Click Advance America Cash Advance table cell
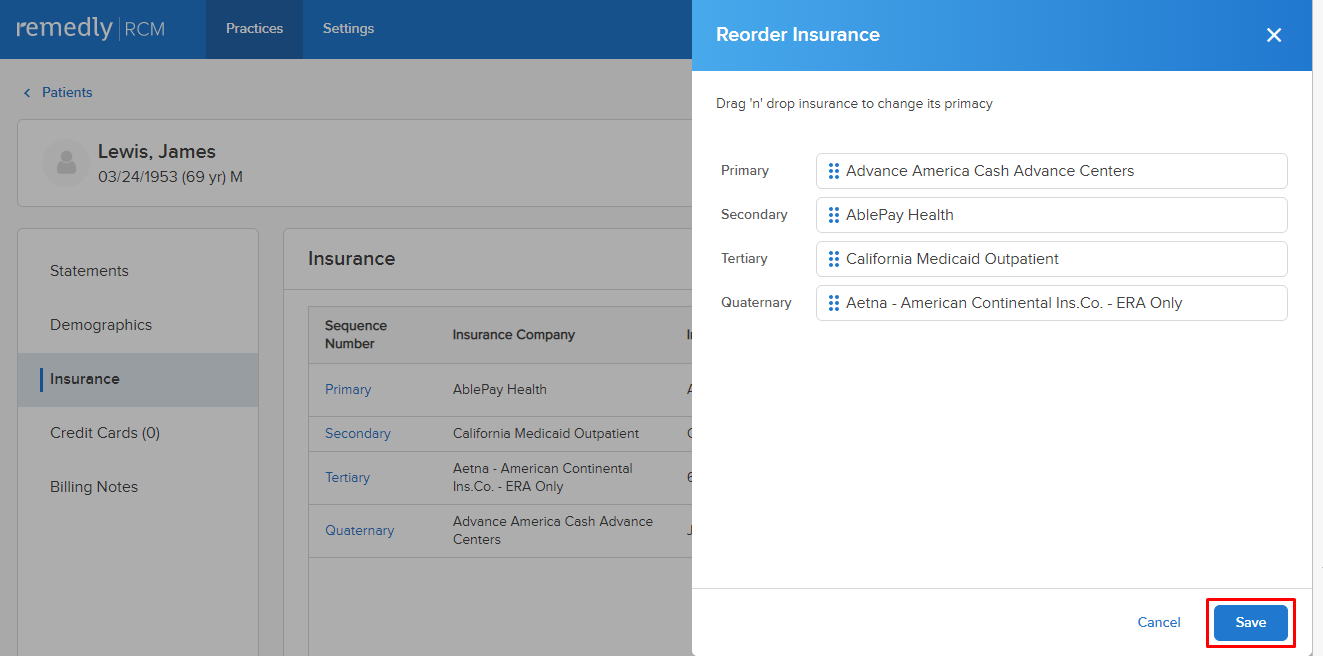The height and width of the screenshot is (656, 1323). pos(553,531)
